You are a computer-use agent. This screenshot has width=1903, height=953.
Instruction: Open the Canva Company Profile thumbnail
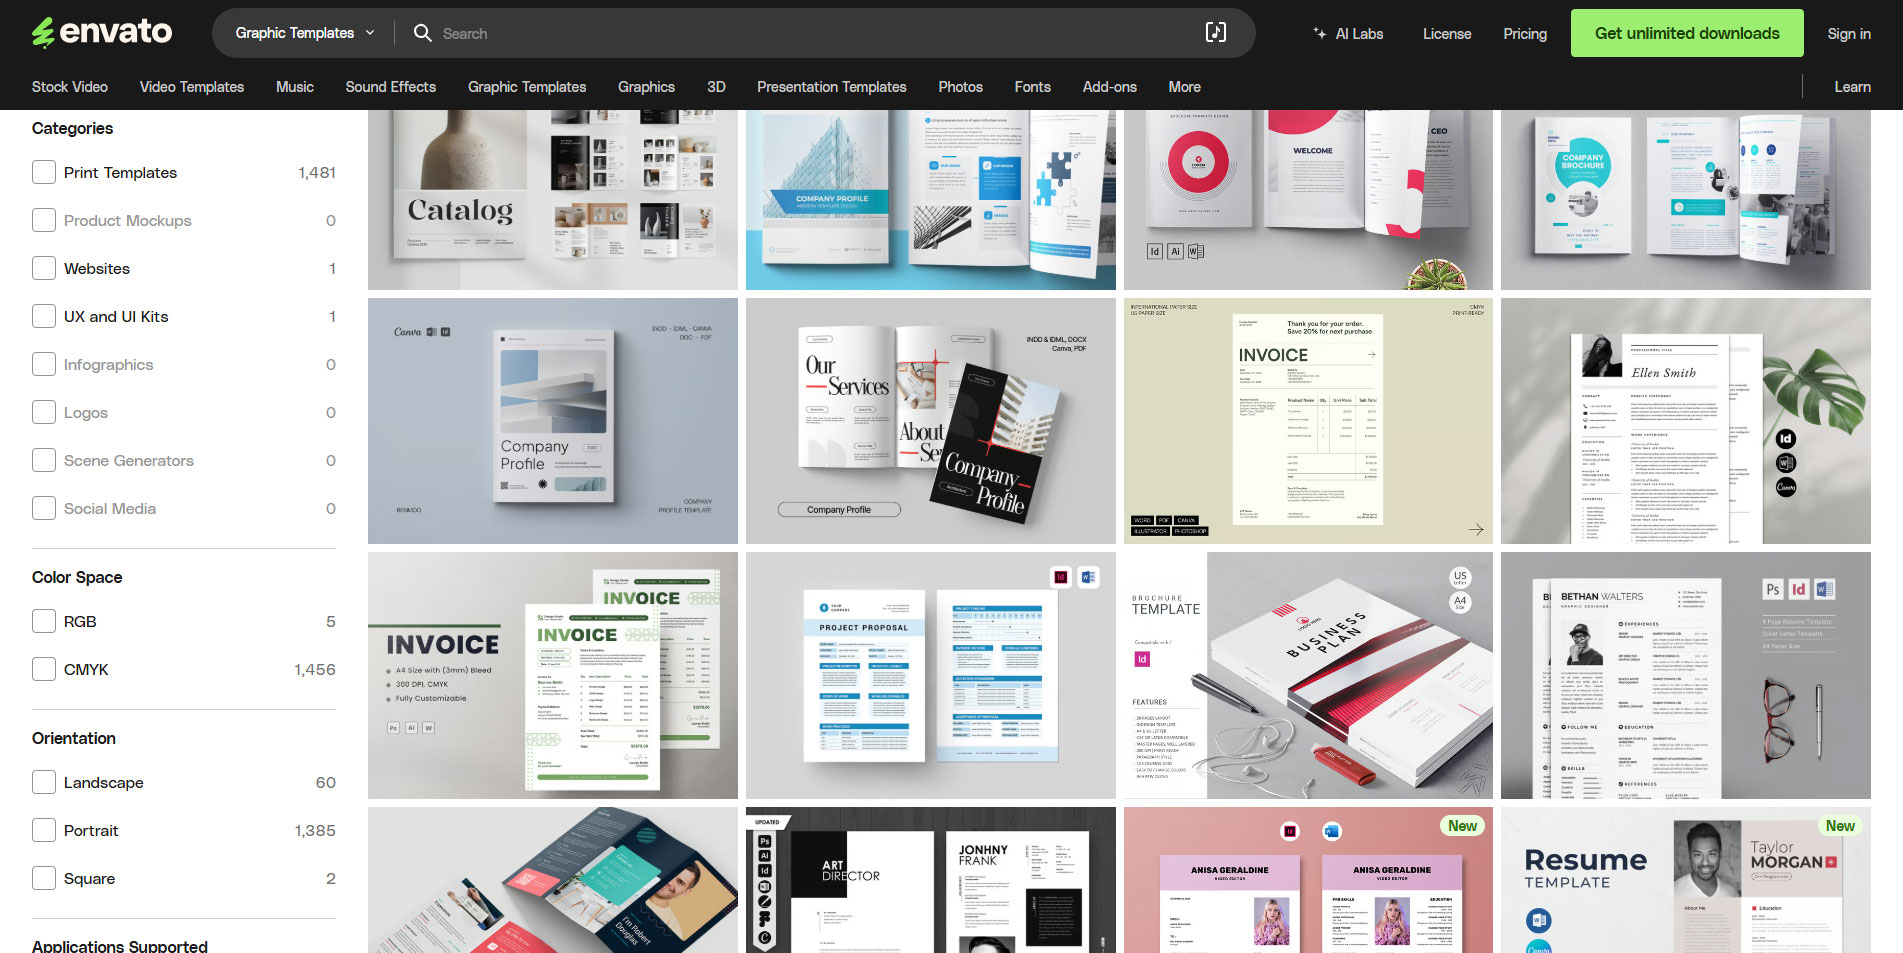click(553, 421)
